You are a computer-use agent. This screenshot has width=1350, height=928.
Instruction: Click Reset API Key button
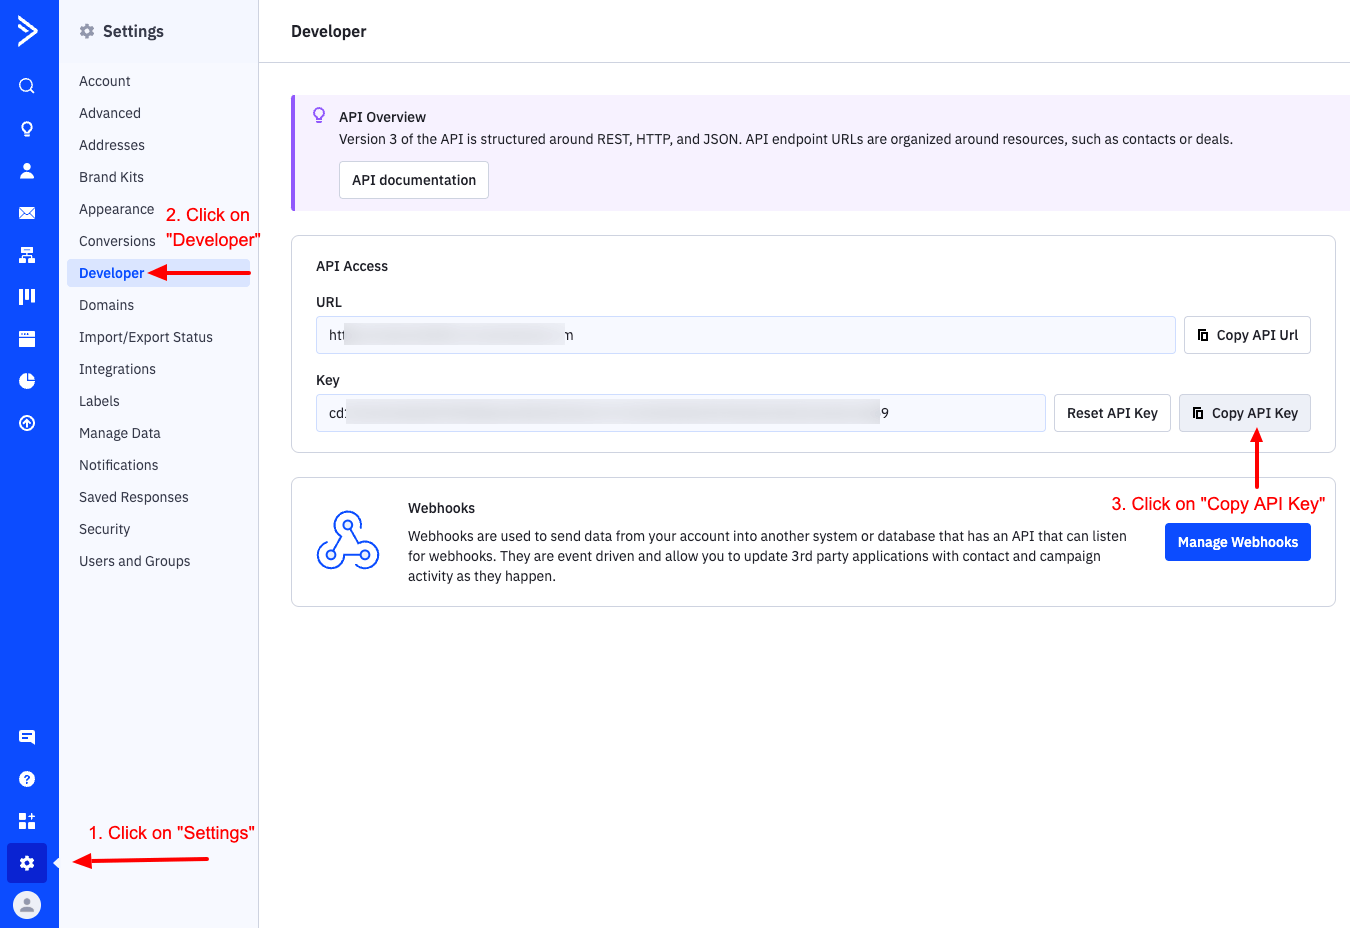(1112, 413)
